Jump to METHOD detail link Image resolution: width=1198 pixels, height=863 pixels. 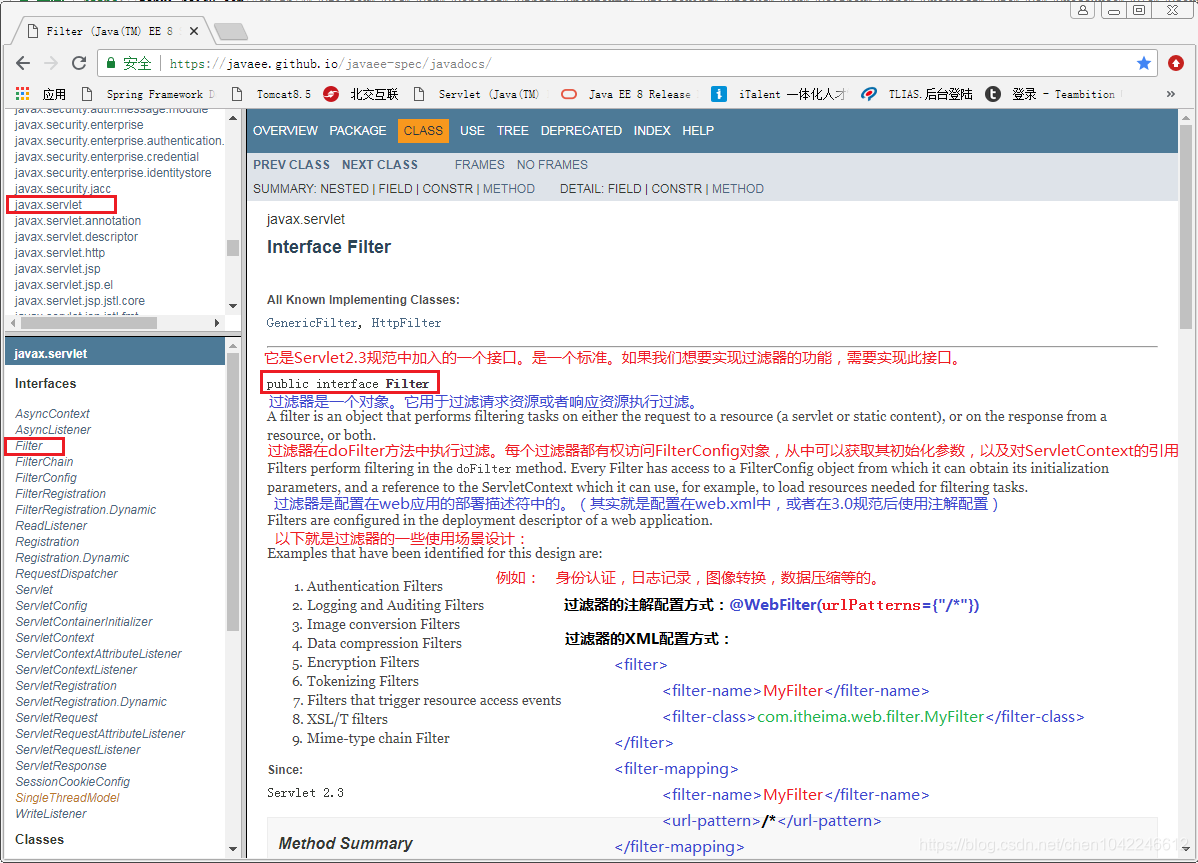(x=738, y=189)
